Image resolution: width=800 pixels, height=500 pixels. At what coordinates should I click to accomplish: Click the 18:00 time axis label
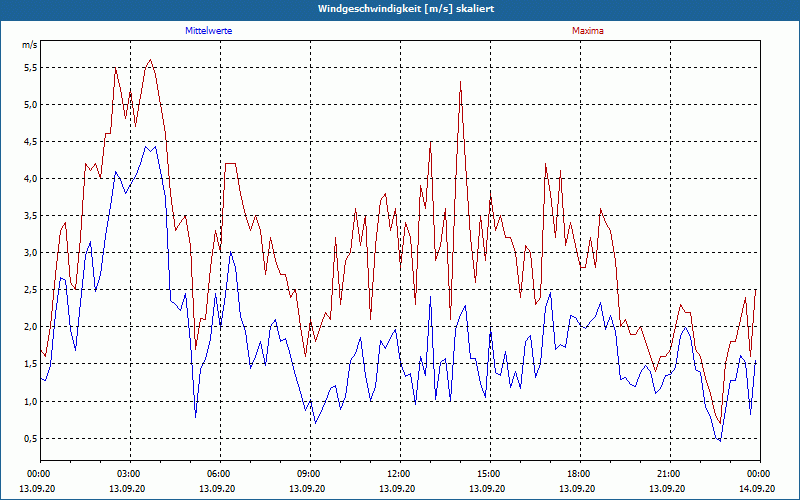click(x=580, y=474)
